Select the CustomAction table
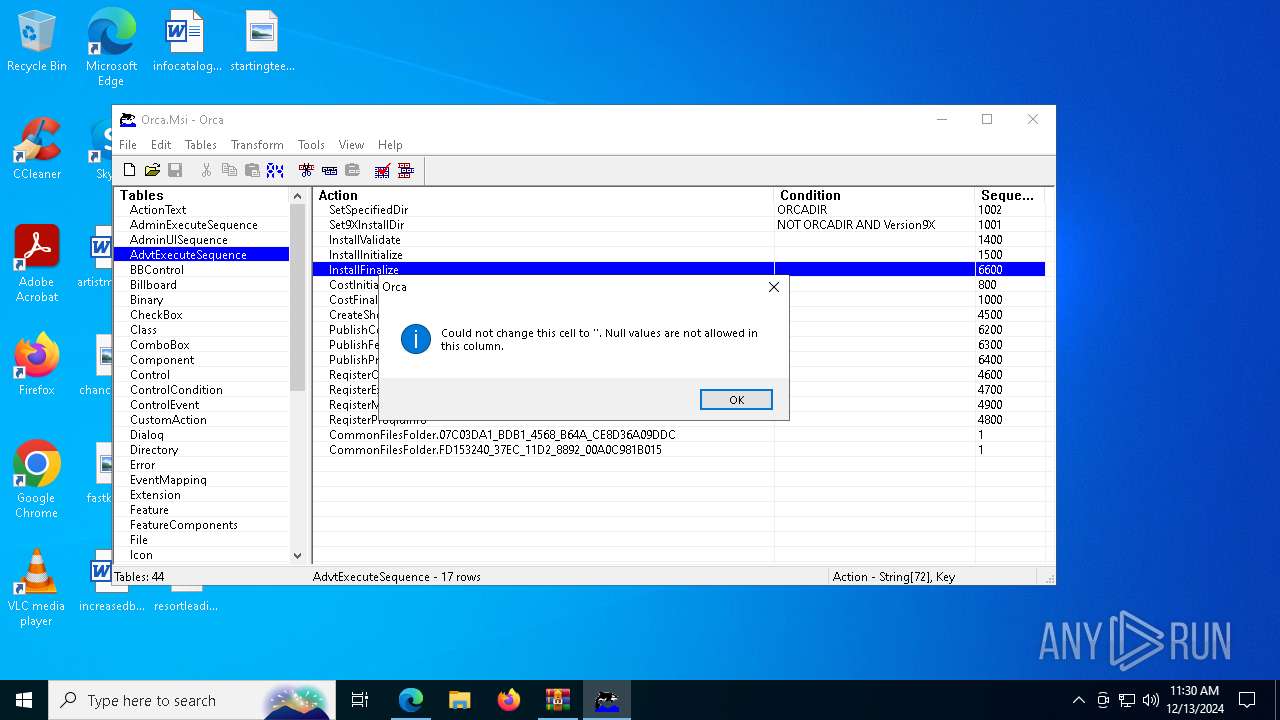 pyautogui.click(x=168, y=420)
